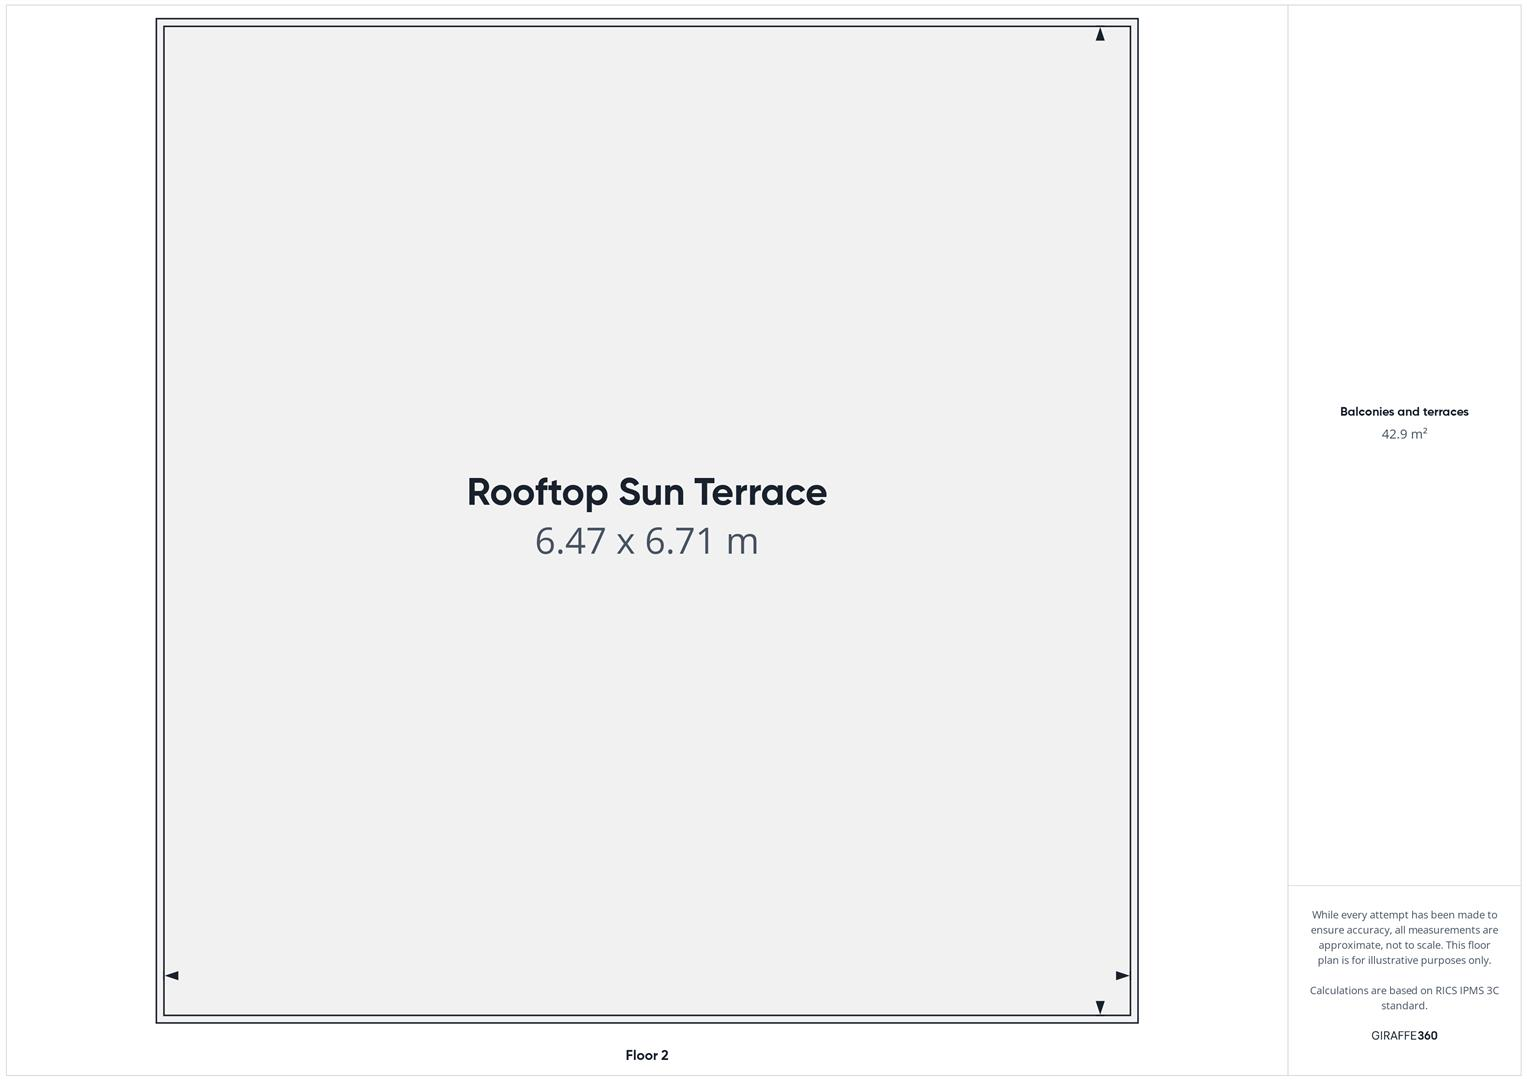Click the 42.9 m² area value
Image resolution: width=1527 pixels, height=1080 pixels.
click(1403, 434)
